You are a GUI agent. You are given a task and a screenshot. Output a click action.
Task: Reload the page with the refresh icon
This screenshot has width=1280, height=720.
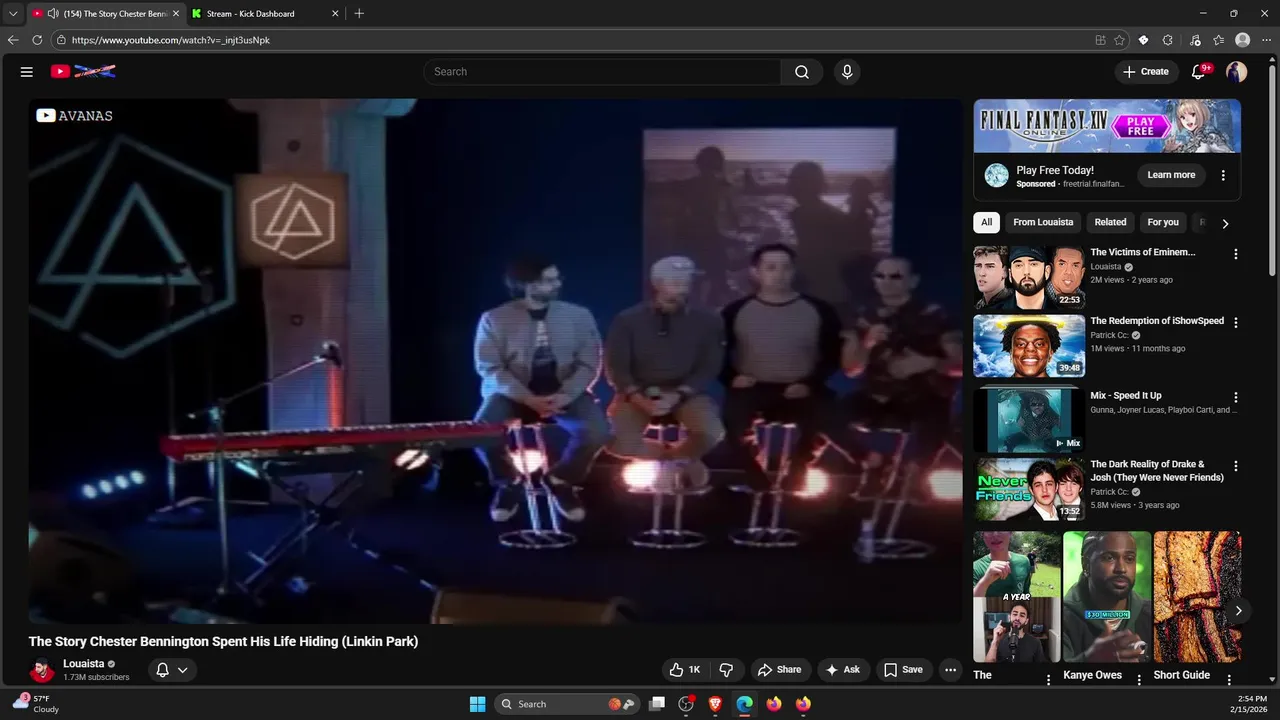[37, 40]
